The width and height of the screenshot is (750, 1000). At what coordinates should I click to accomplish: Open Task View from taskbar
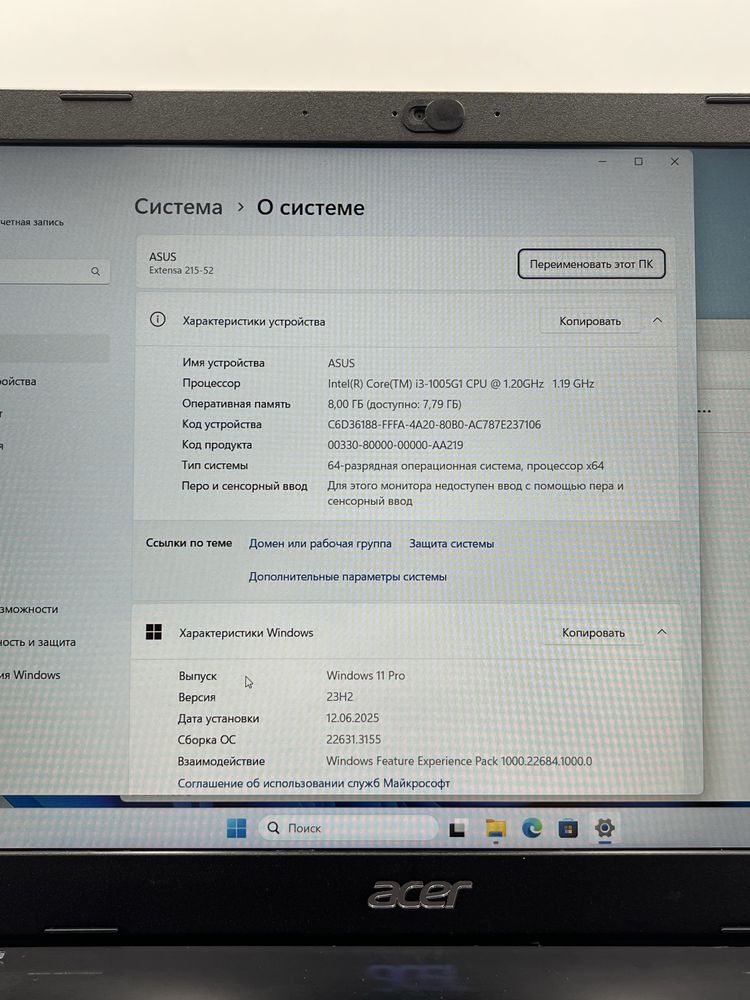point(457,828)
